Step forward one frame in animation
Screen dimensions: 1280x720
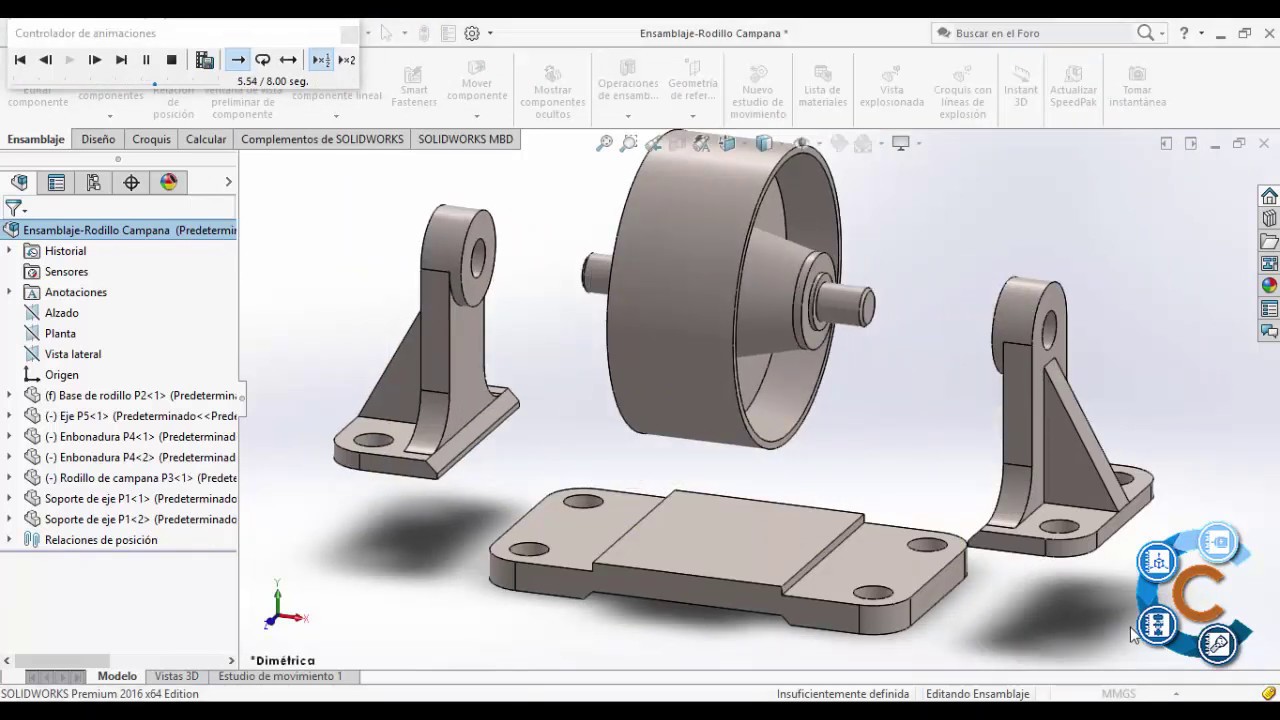[x=95, y=60]
